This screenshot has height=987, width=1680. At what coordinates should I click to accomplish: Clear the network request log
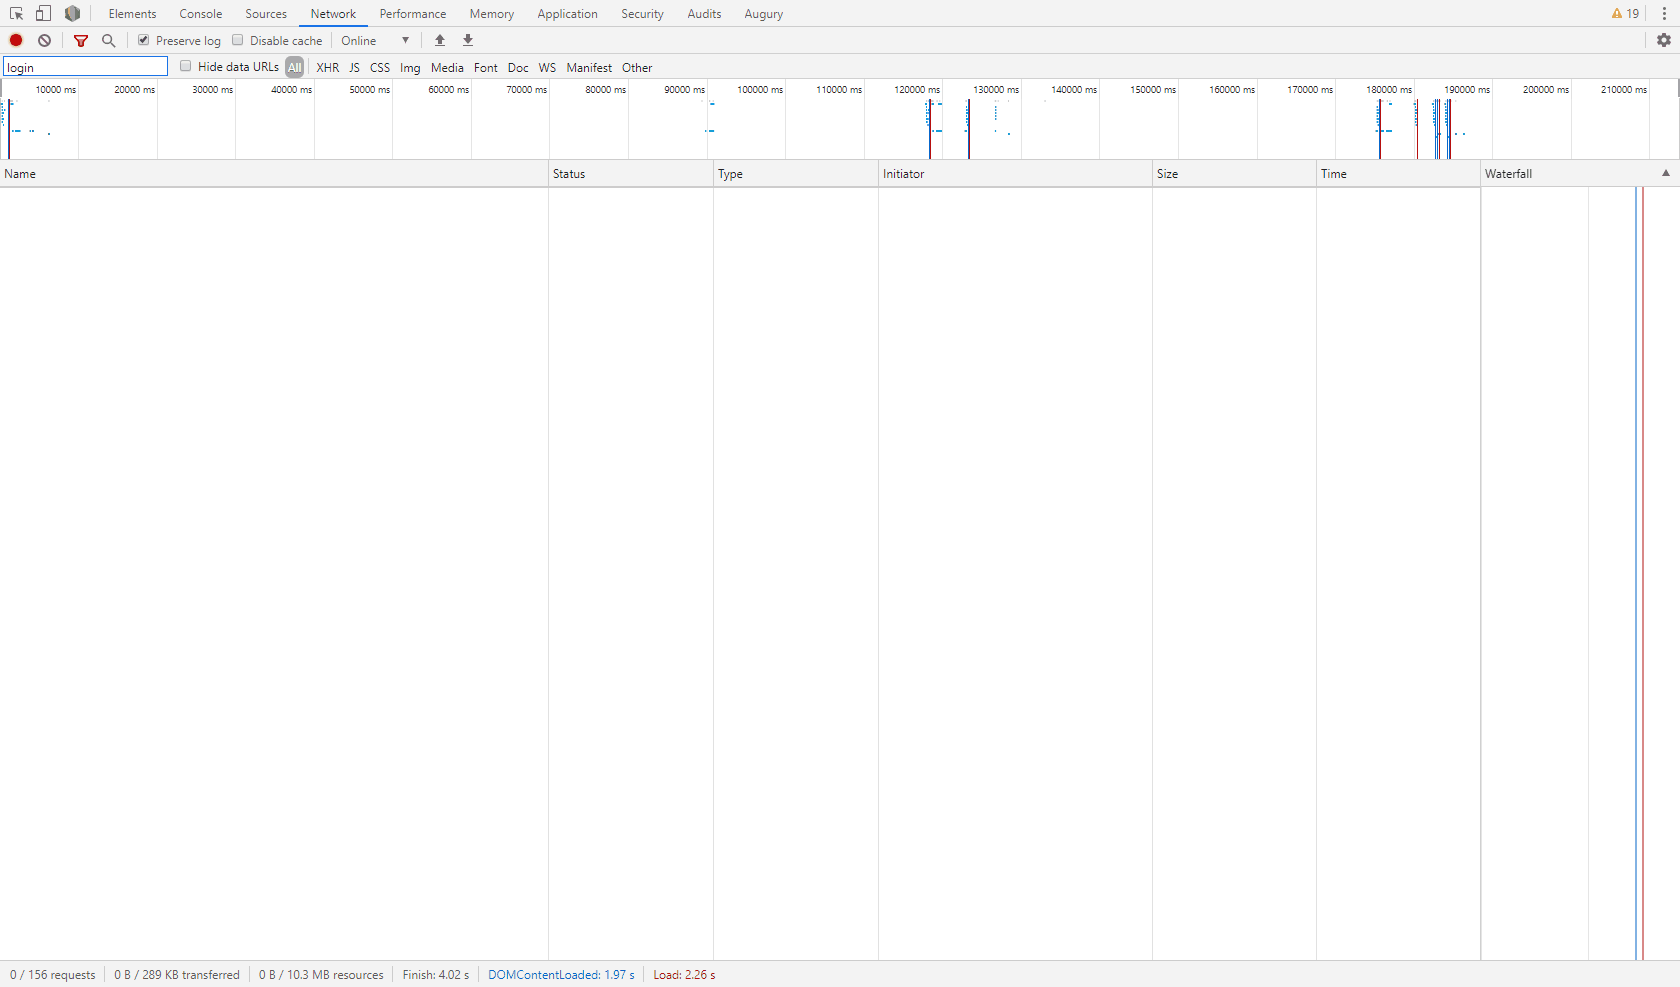pyautogui.click(x=44, y=40)
